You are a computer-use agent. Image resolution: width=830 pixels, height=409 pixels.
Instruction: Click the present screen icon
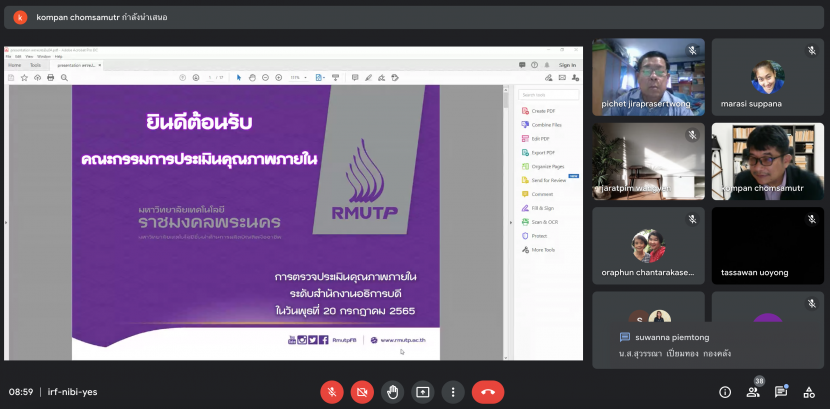(423, 392)
